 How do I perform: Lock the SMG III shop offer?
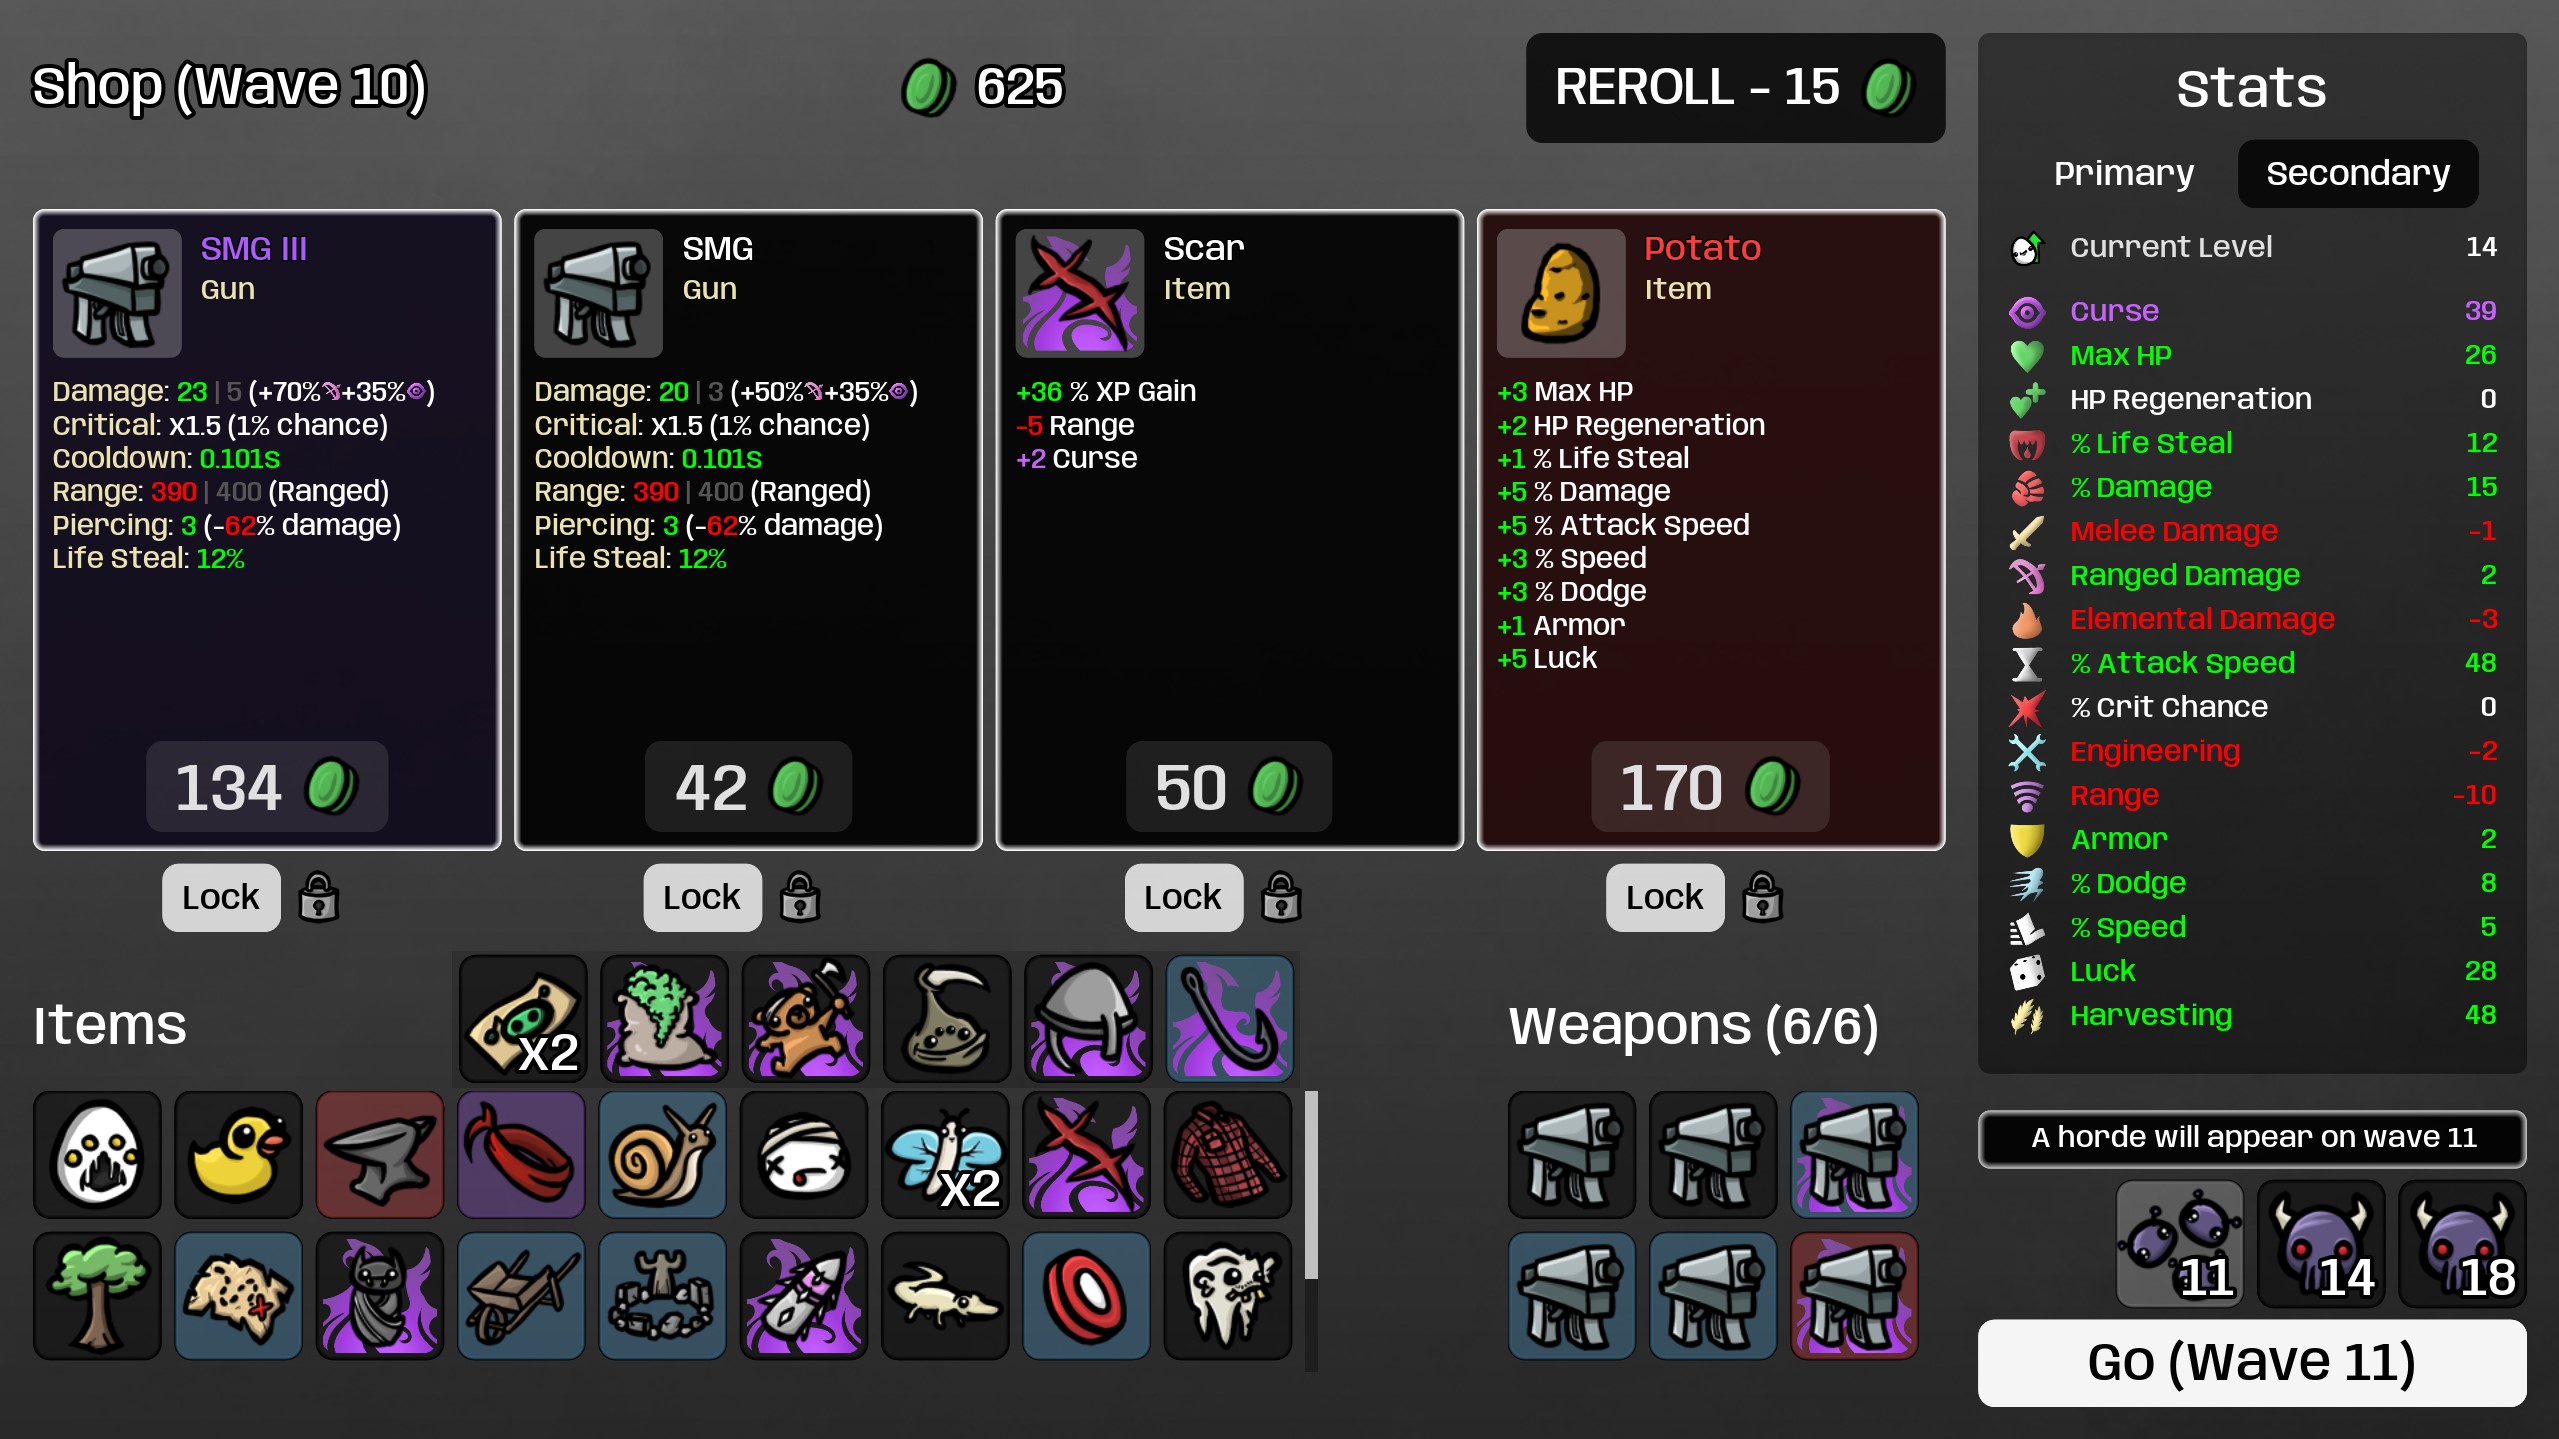pos(221,897)
